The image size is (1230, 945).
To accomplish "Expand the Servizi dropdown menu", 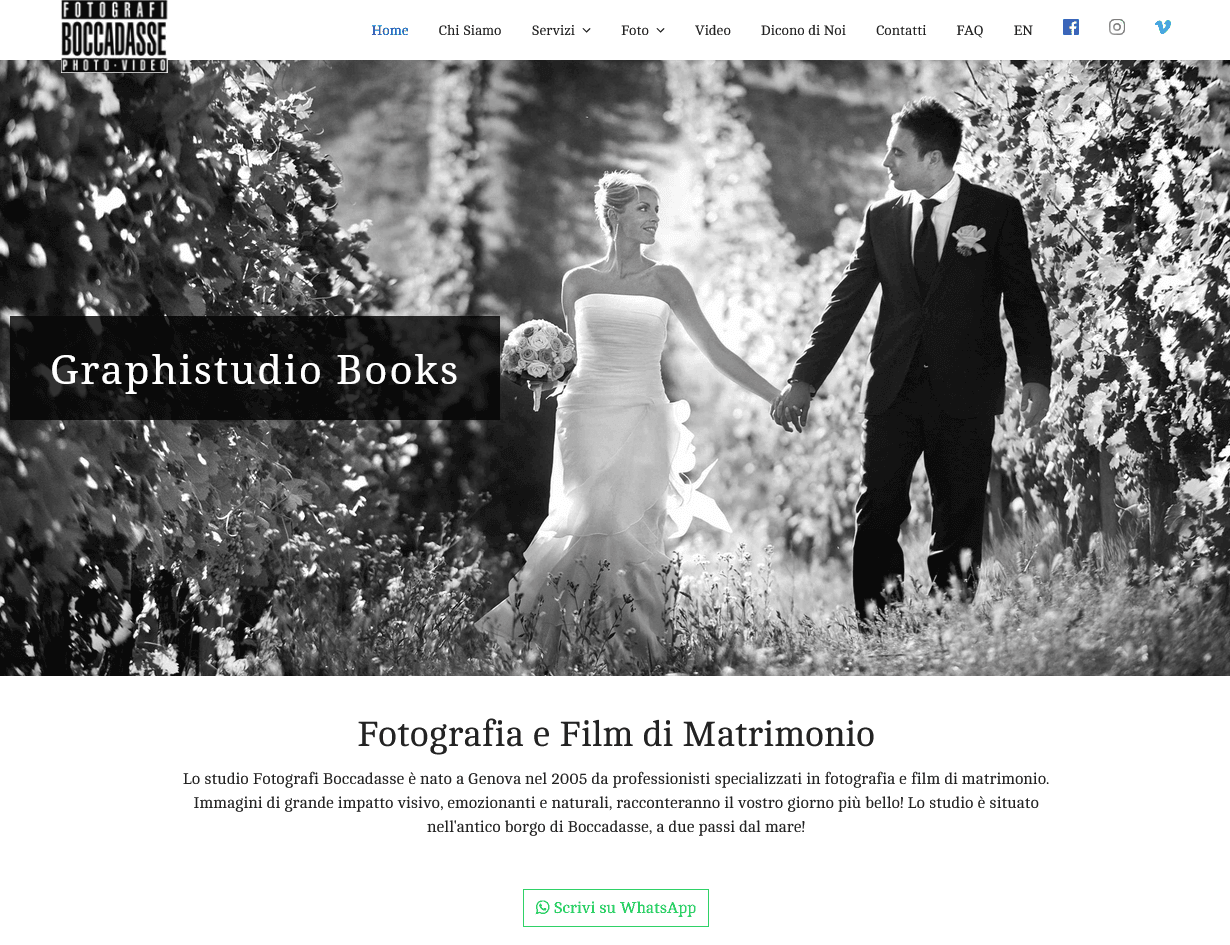I will tap(561, 30).
